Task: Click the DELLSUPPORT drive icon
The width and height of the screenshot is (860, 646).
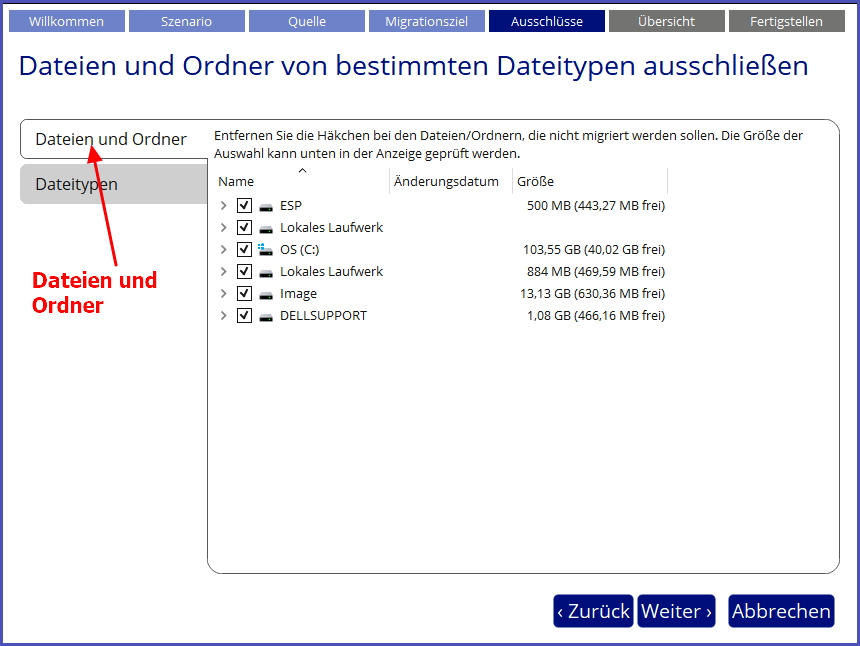Action: point(266,316)
